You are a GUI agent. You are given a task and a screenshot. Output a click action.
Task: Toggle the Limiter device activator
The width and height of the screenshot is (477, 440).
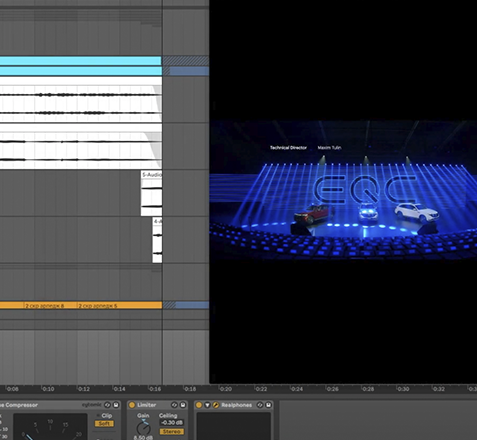tap(132, 405)
